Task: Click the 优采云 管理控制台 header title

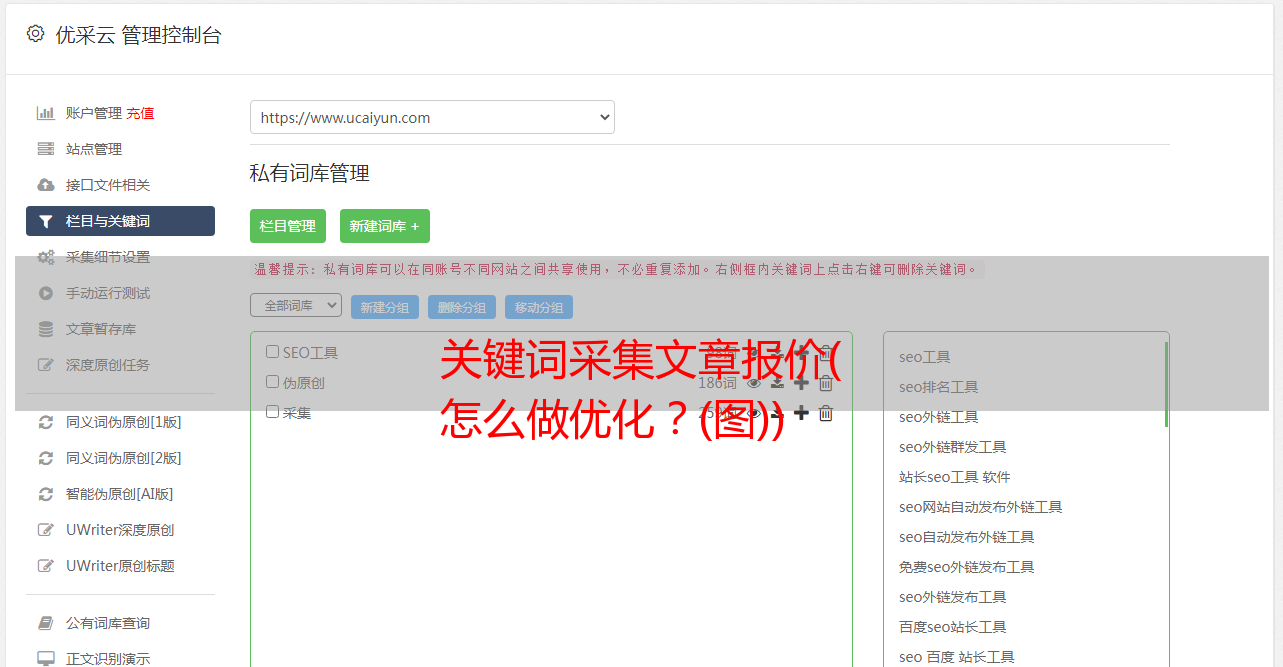Action: [138, 35]
